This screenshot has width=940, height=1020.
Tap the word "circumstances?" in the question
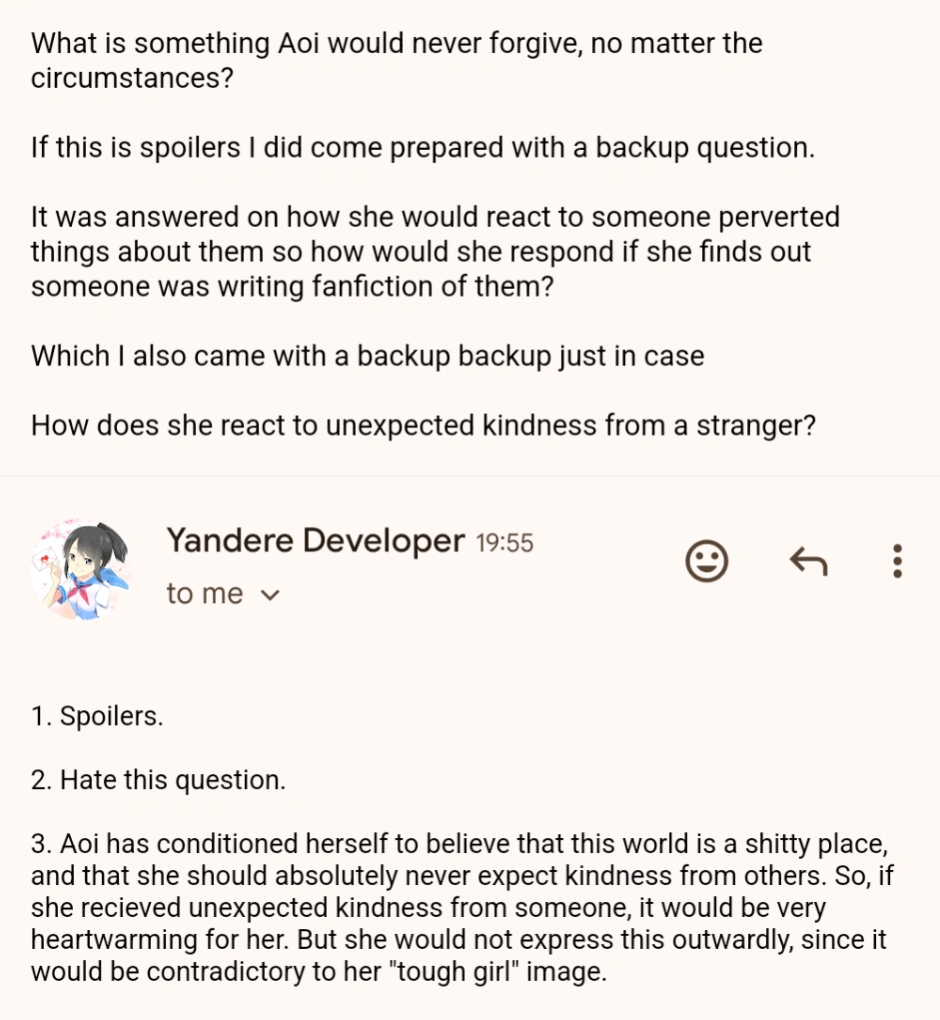pos(132,78)
